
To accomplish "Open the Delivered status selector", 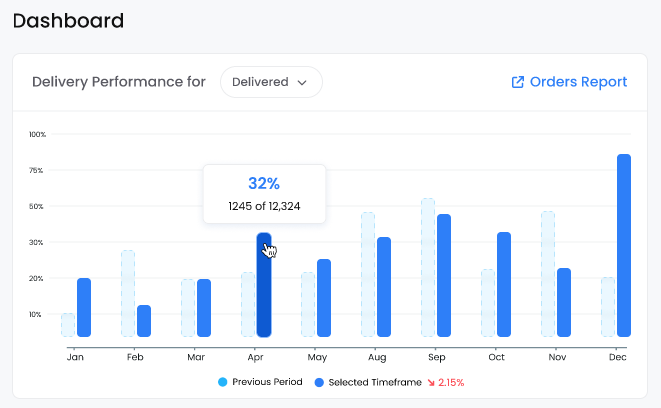I will 271,82.
